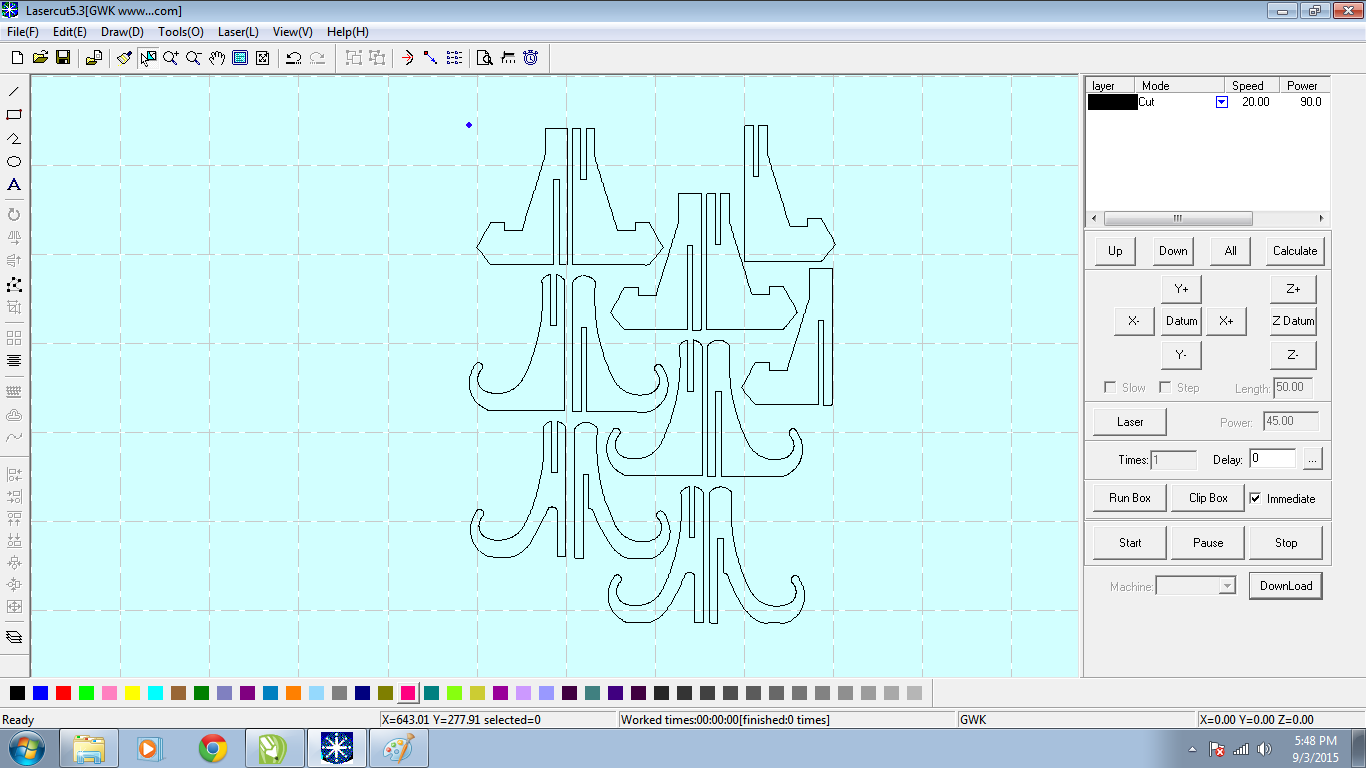Open the View(V) menu
The height and width of the screenshot is (768, 1366).
(x=292, y=32)
